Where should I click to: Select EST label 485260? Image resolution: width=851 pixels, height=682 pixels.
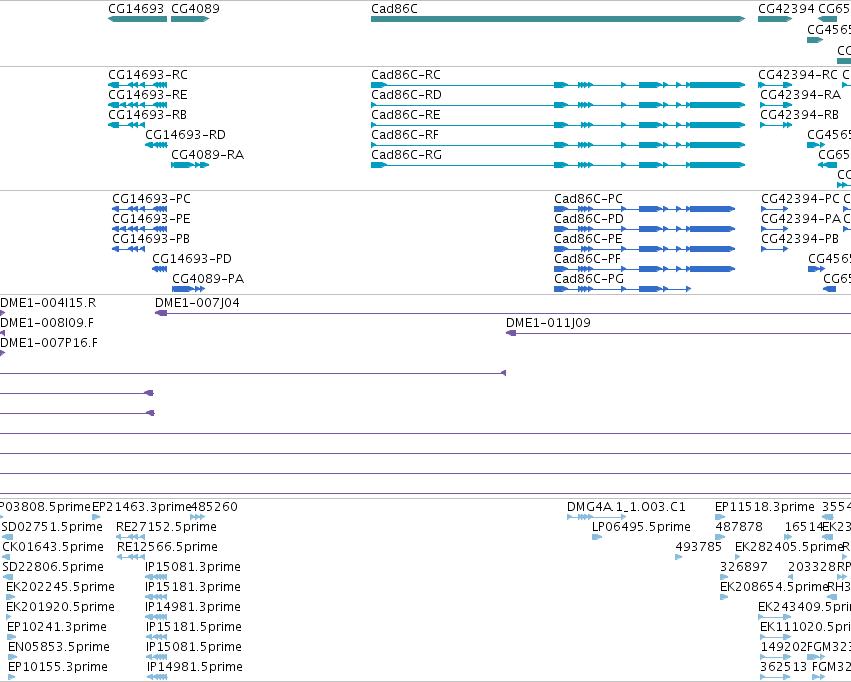(214, 507)
